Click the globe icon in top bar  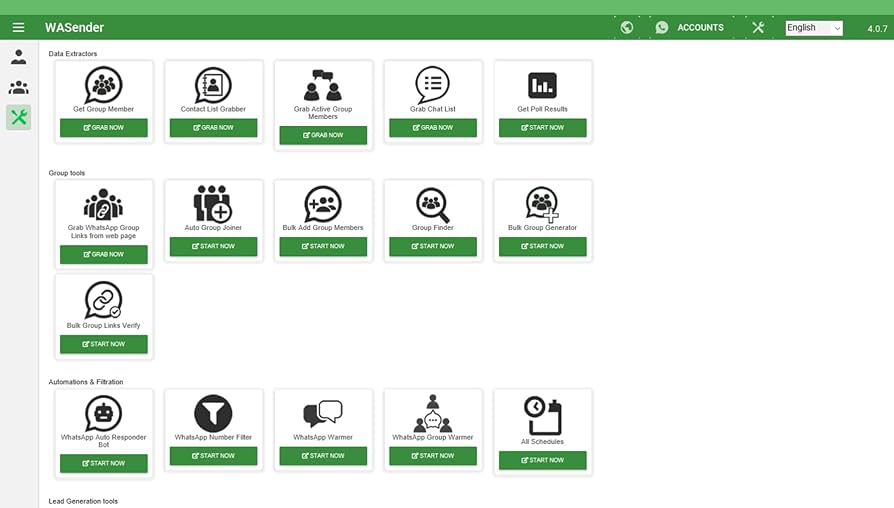(x=627, y=28)
